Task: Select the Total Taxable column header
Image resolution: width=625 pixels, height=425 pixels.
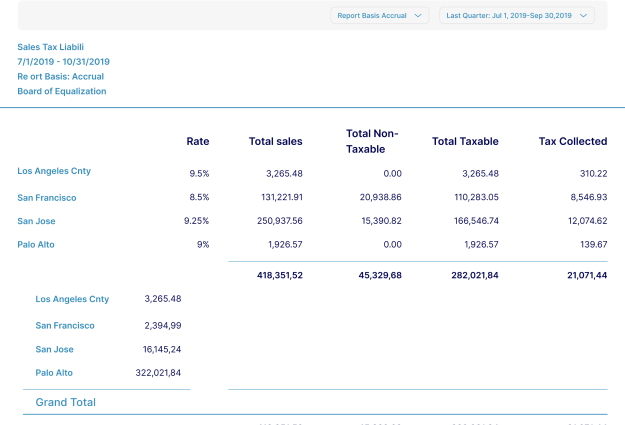Action: click(465, 141)
